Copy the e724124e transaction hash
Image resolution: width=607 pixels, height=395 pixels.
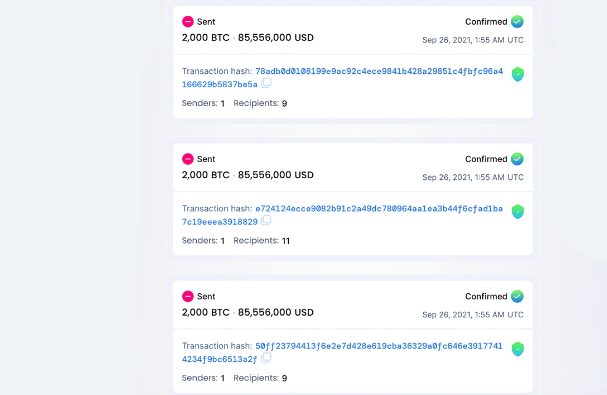[x=266, y=220]
